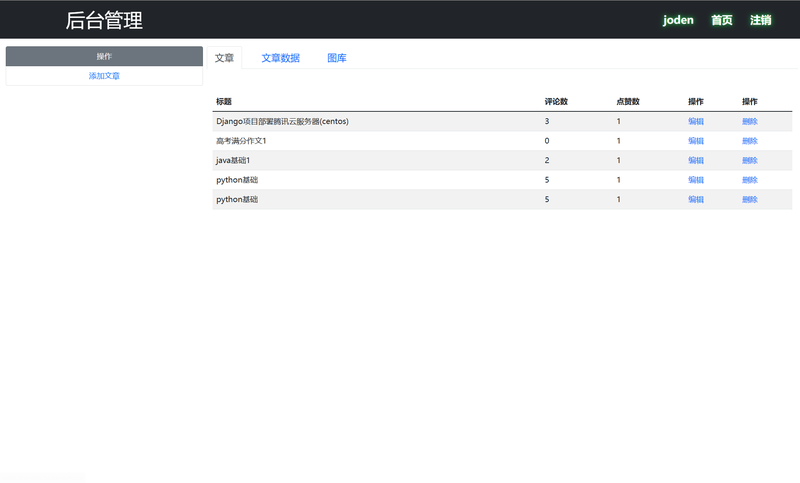The image size is (800, 483).
Task: Select the 文章 tab
Action: pos(224,58)
